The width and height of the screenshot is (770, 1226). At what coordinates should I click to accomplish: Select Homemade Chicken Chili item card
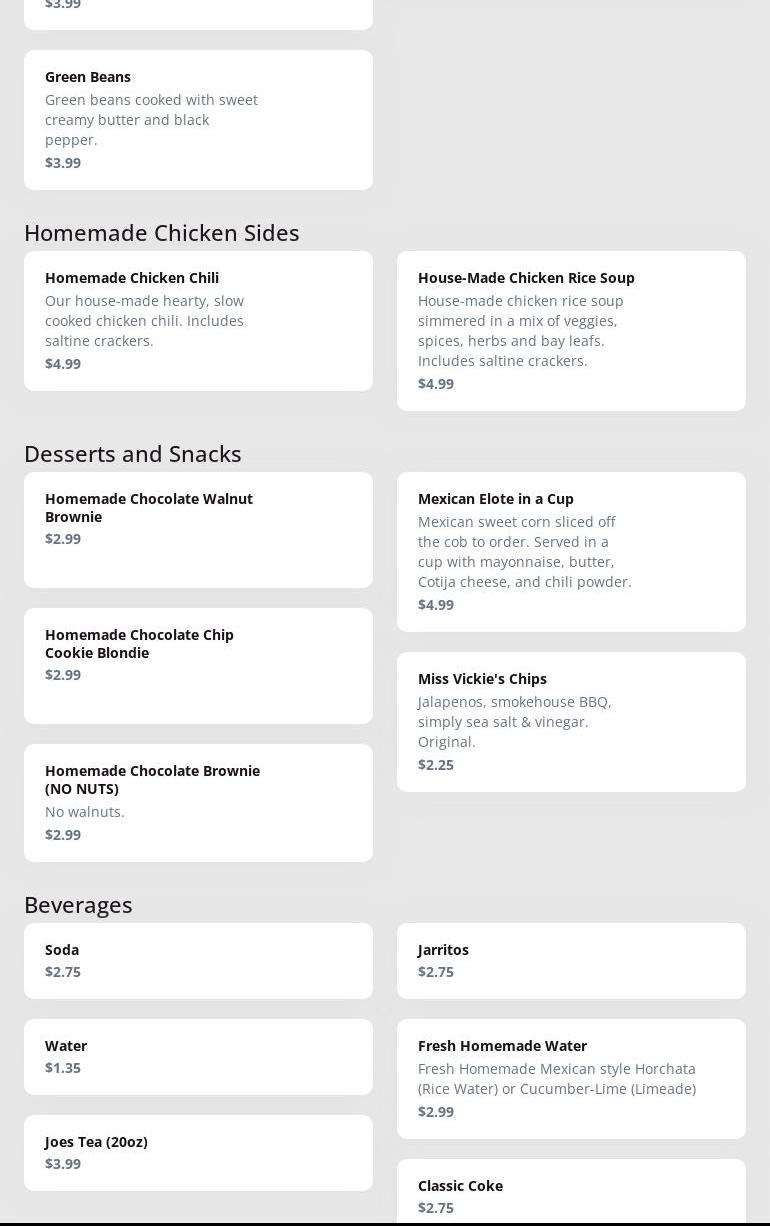[x=198, y=320]
